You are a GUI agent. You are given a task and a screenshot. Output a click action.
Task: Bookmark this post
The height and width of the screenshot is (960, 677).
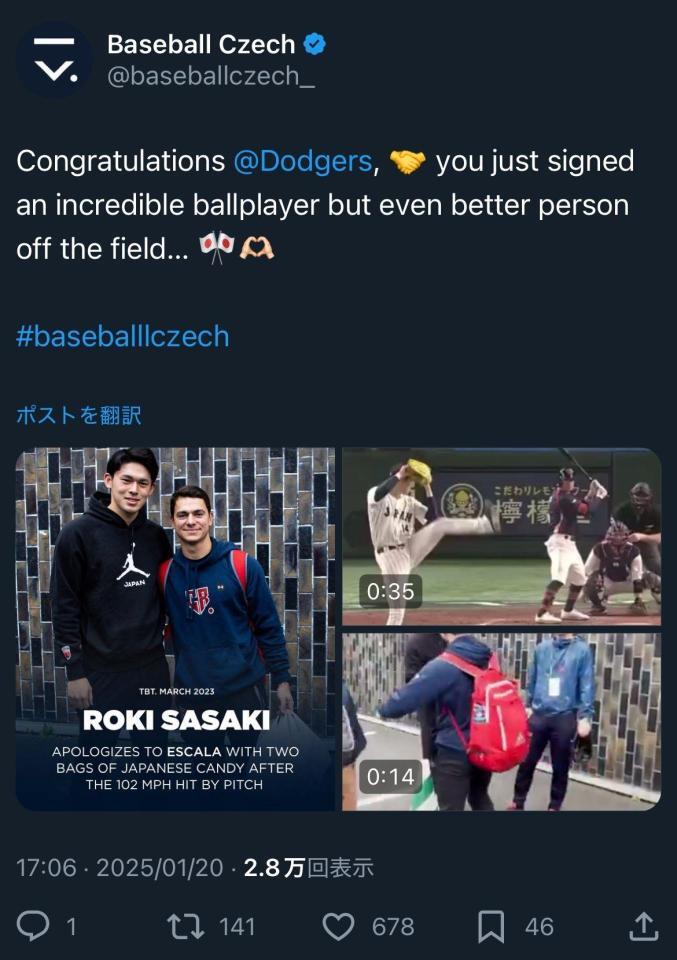pyautogui.click(x=491, y=927)
